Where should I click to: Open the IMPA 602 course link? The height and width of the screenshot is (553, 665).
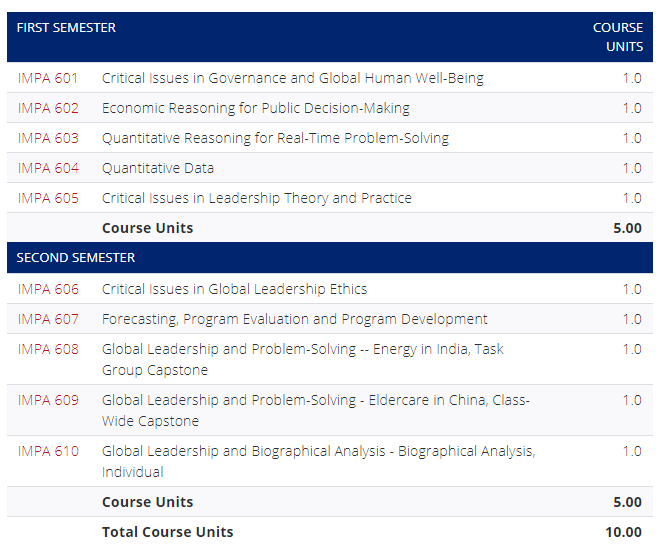(x=48, y=108)
